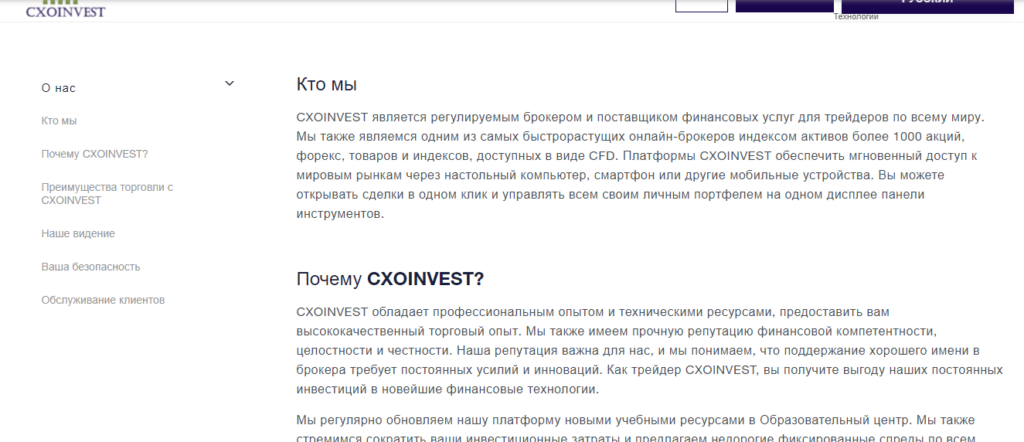Open Ваша безопасность sidebar link

pyautogui.click(x=91, y=267)
